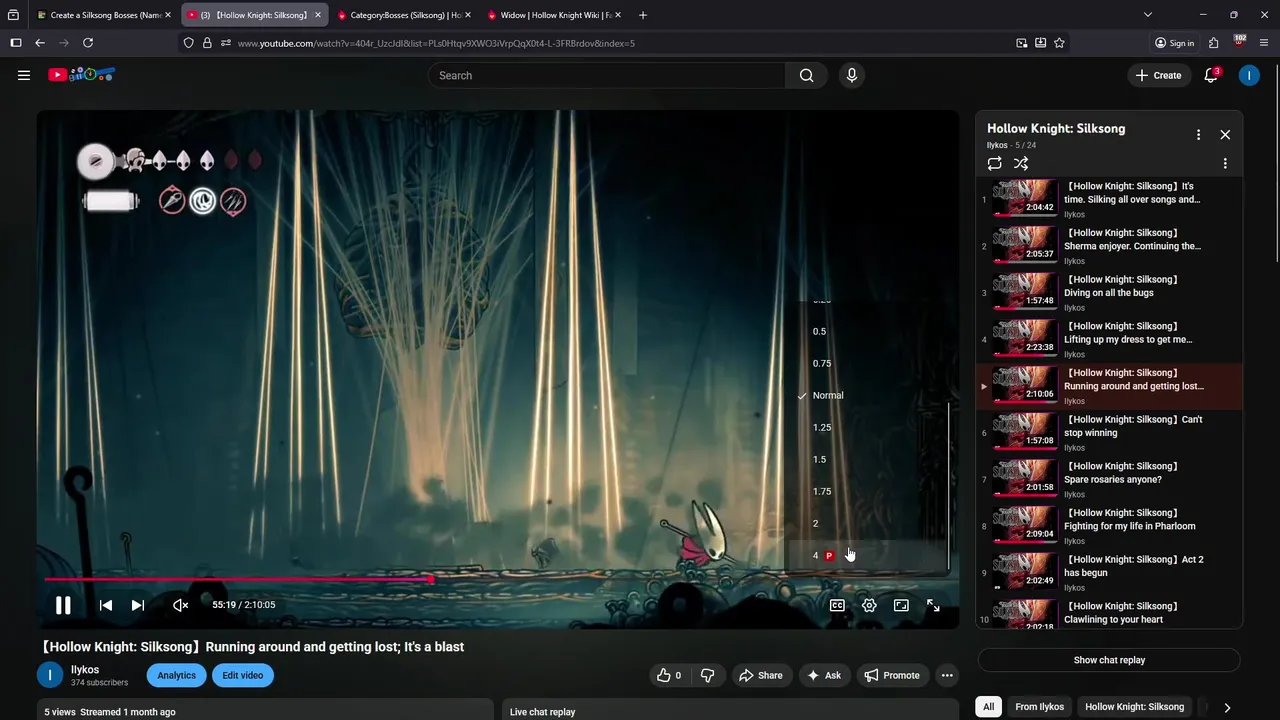Switch to Category:Bosses (Silksong) browser tab

[404, 15]
